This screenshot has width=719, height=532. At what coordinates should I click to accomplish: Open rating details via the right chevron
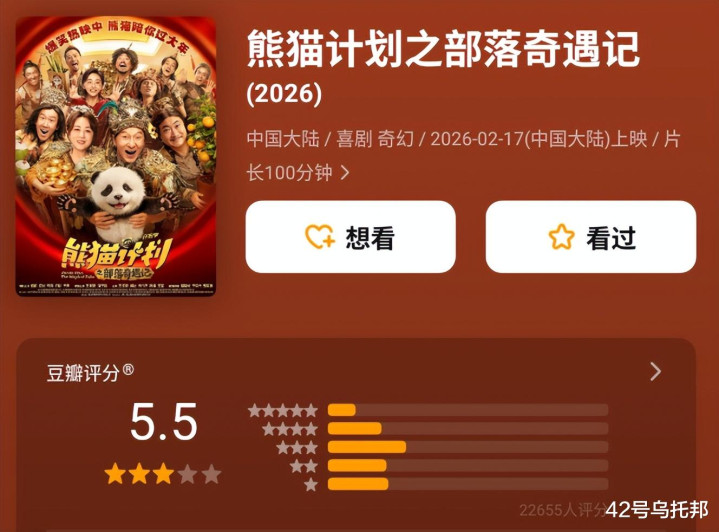[656, 371]
